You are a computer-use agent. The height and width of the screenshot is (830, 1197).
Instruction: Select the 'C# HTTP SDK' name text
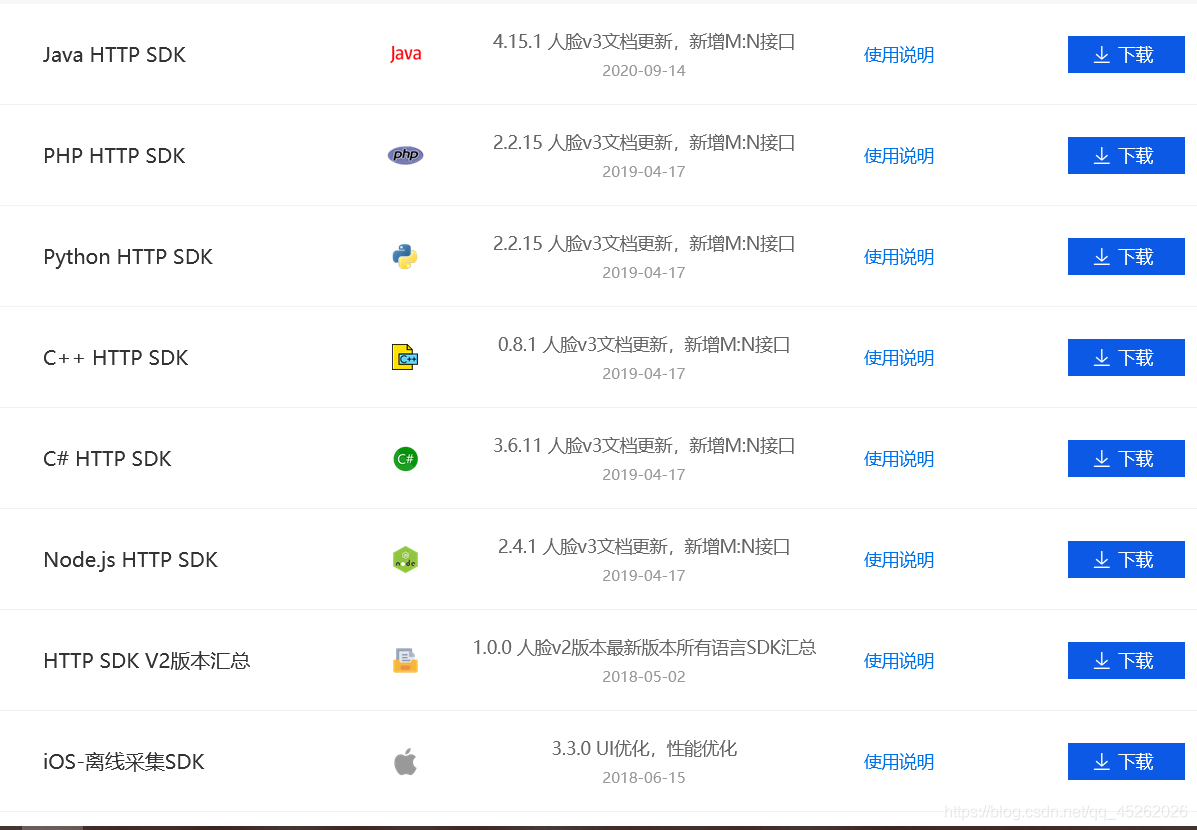tap(107, 459)
